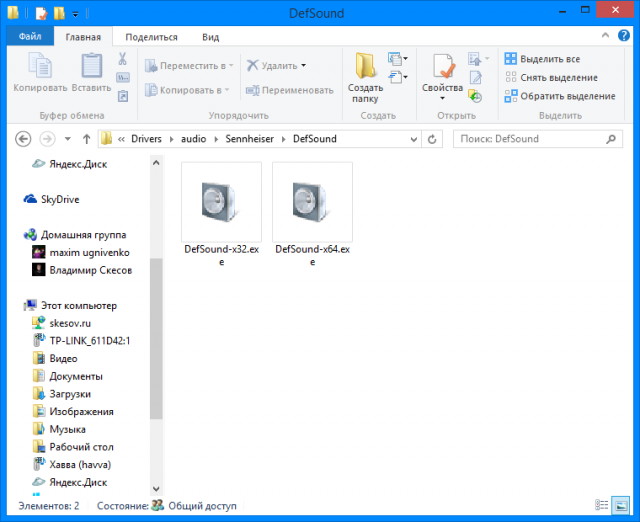
Task: Click the Copy (Копировать) ribbon icon
Action: coord(40,68)
